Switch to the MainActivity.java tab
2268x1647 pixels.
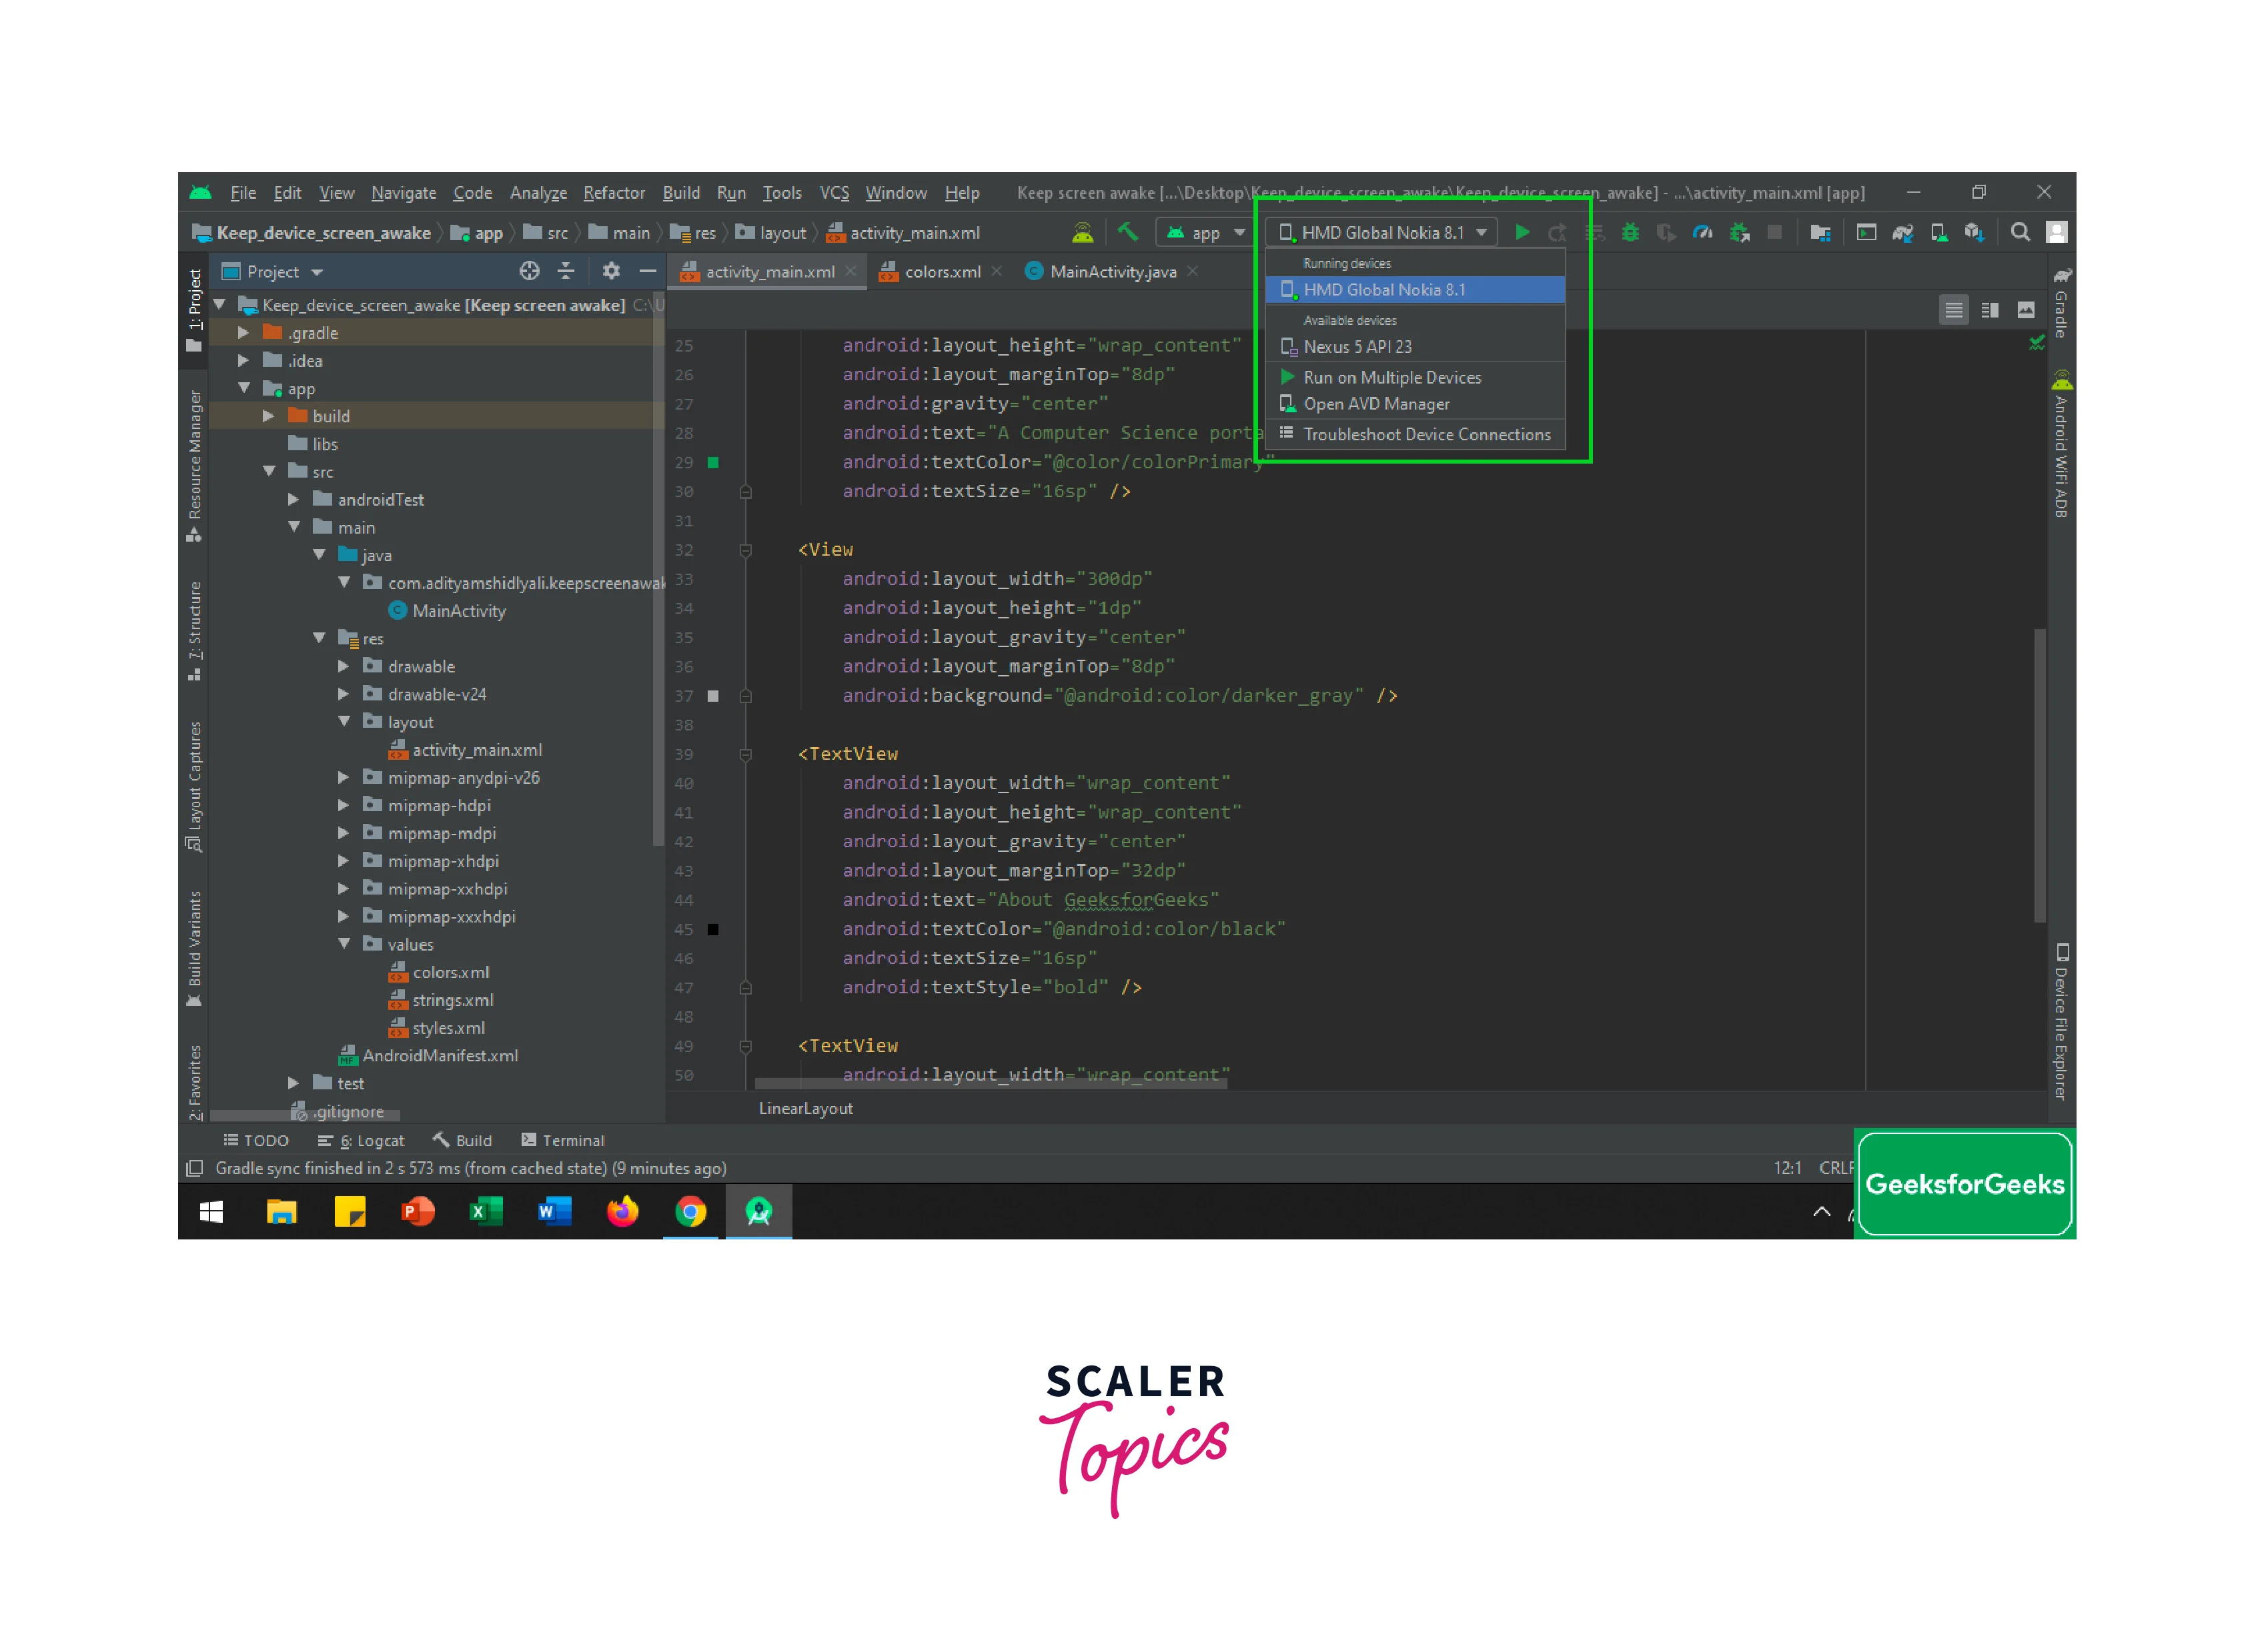tap(1112, 272)
